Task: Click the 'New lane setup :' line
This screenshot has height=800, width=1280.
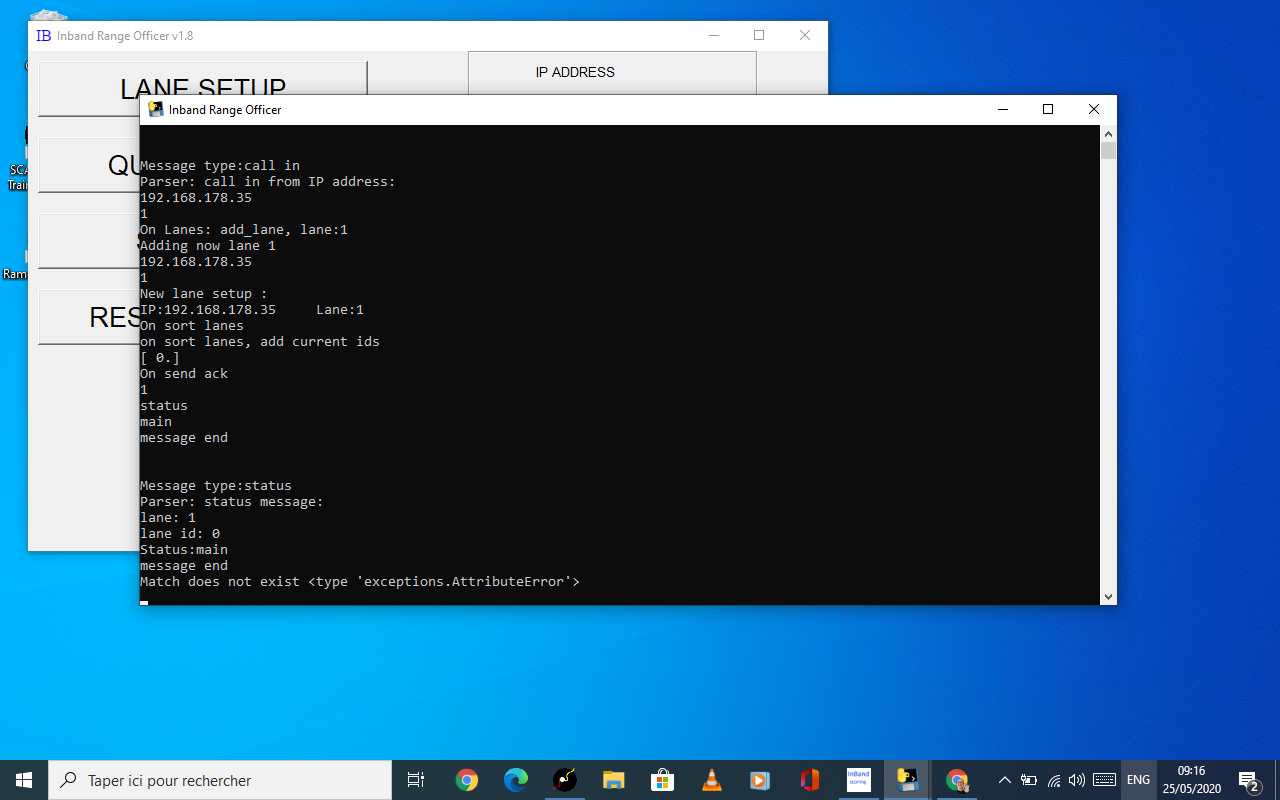Action: click(x=204, y=294)
